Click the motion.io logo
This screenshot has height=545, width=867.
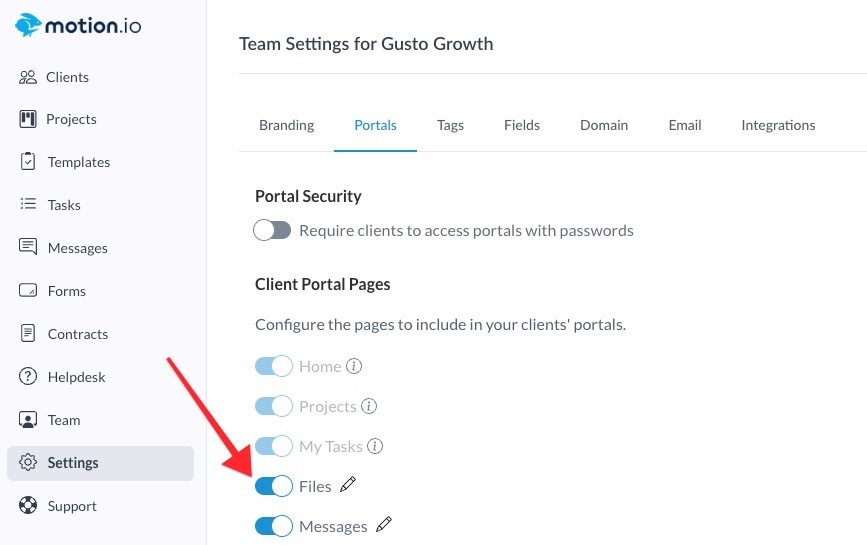(78, 25)
